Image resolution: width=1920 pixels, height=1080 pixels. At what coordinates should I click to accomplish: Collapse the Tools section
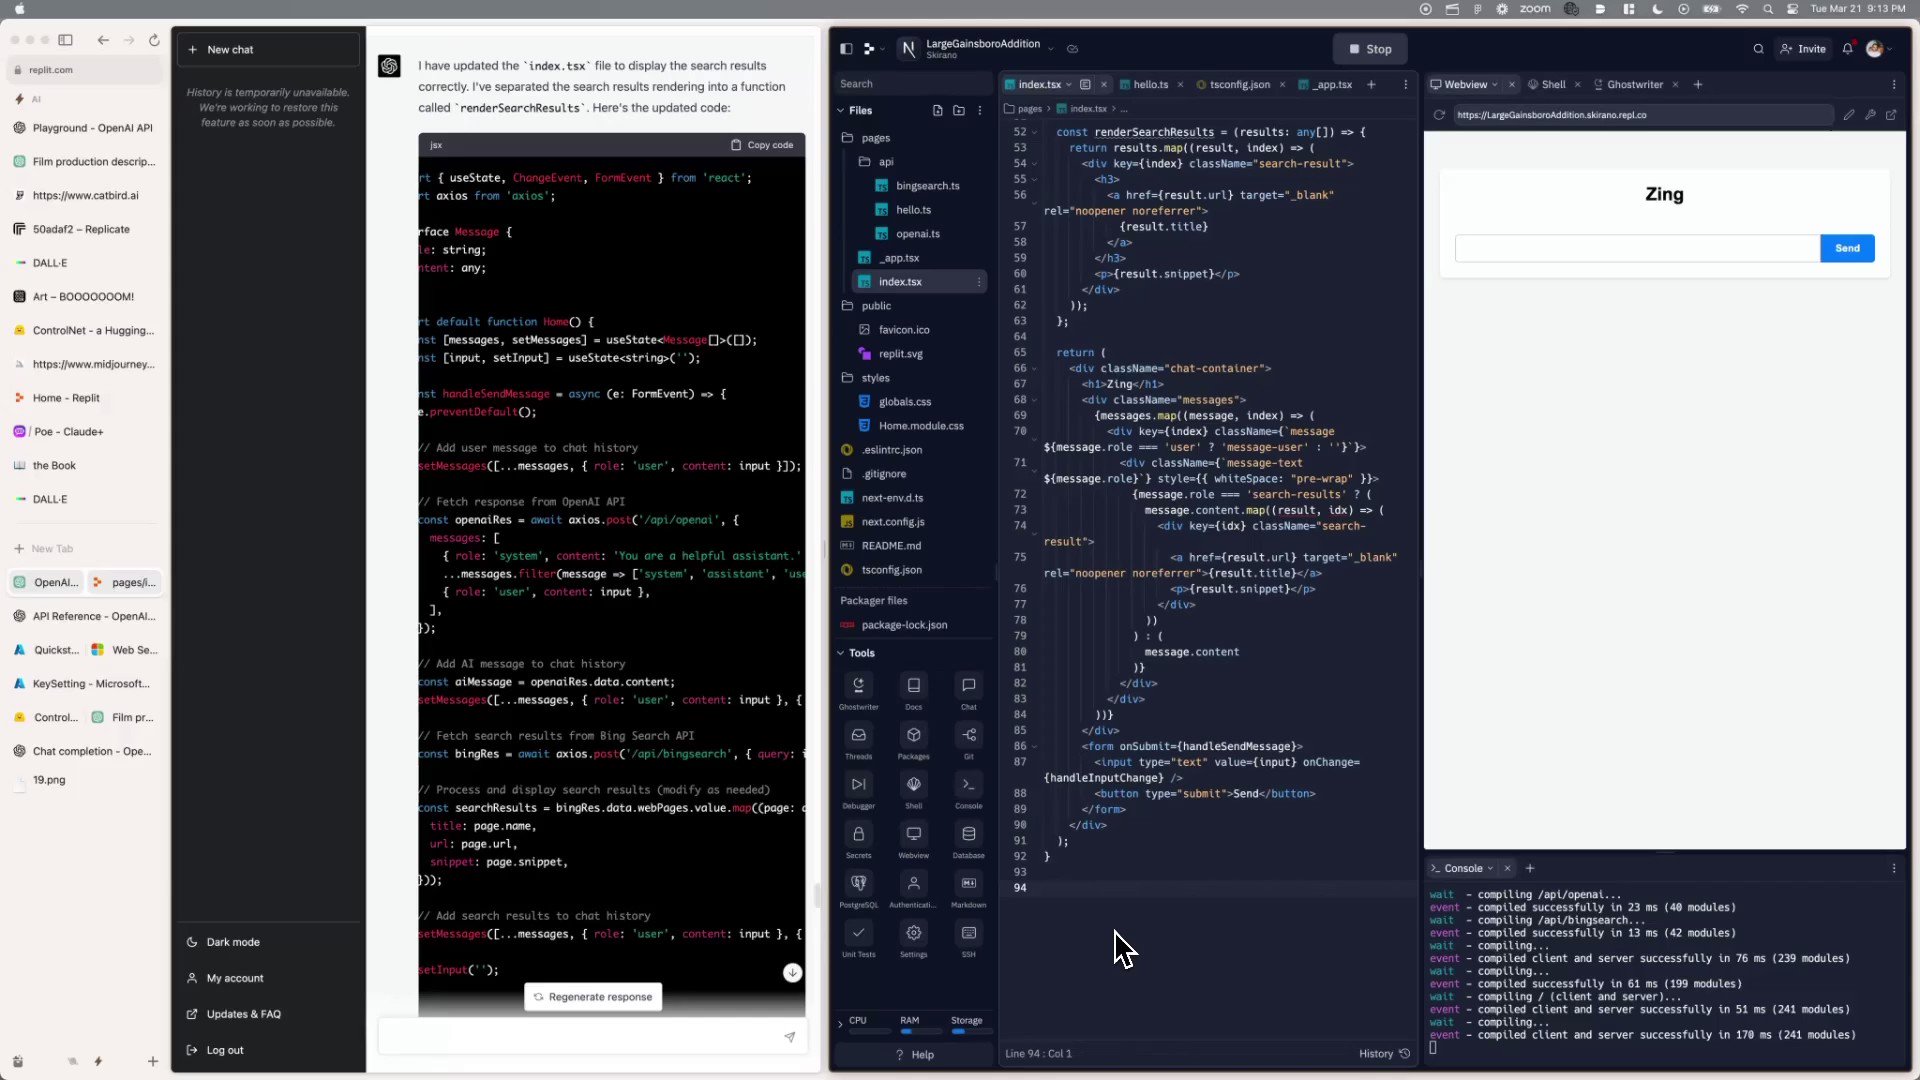[841, 653]
